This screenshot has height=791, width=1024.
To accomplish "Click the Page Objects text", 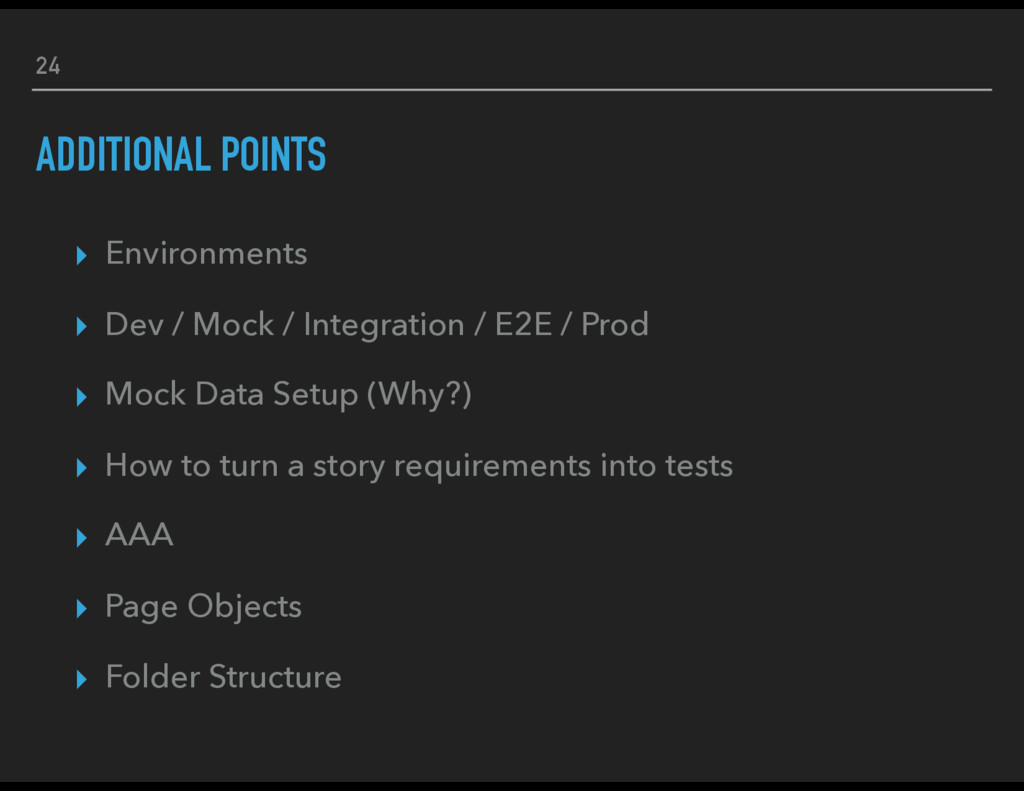I will pyautogui.click(x=203, y=607).
